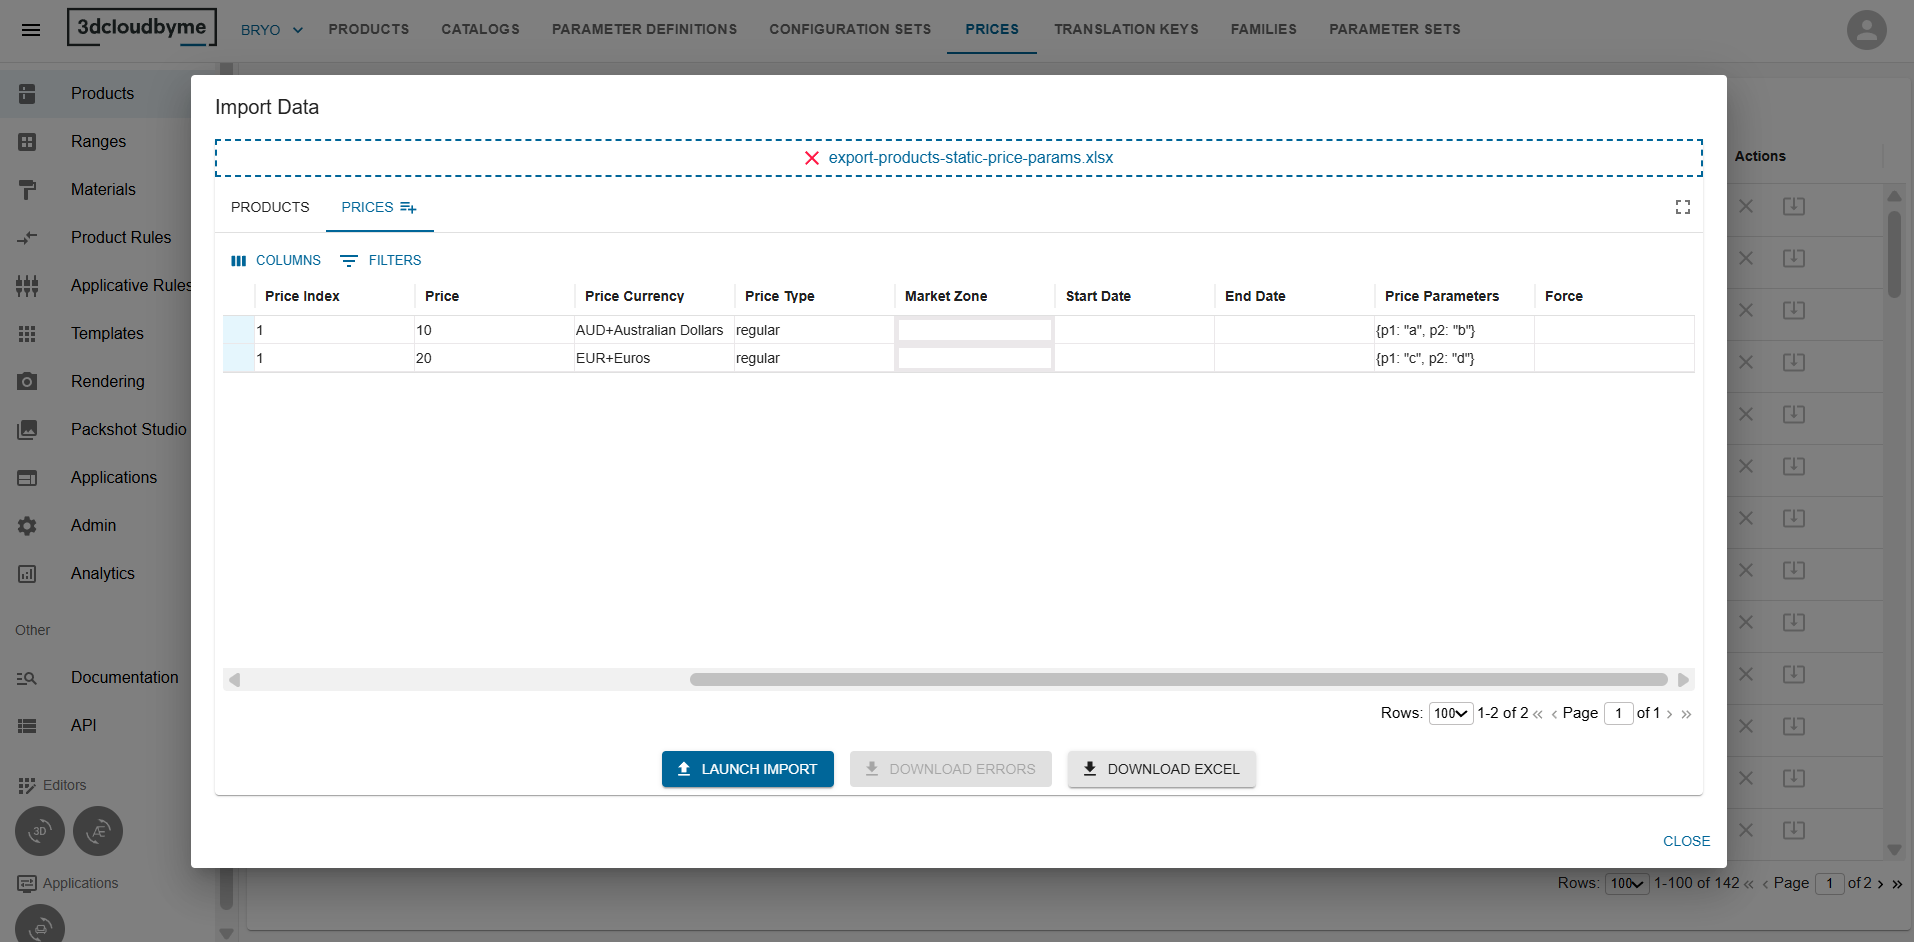The image size is (1914, 942).
Task: Click the first row download icon in Actions column
Action: pos(1794,206)
